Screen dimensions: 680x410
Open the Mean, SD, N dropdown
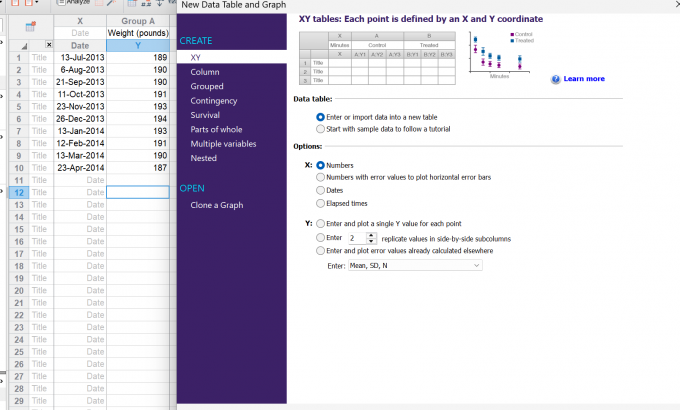click(x=415, y=266)
